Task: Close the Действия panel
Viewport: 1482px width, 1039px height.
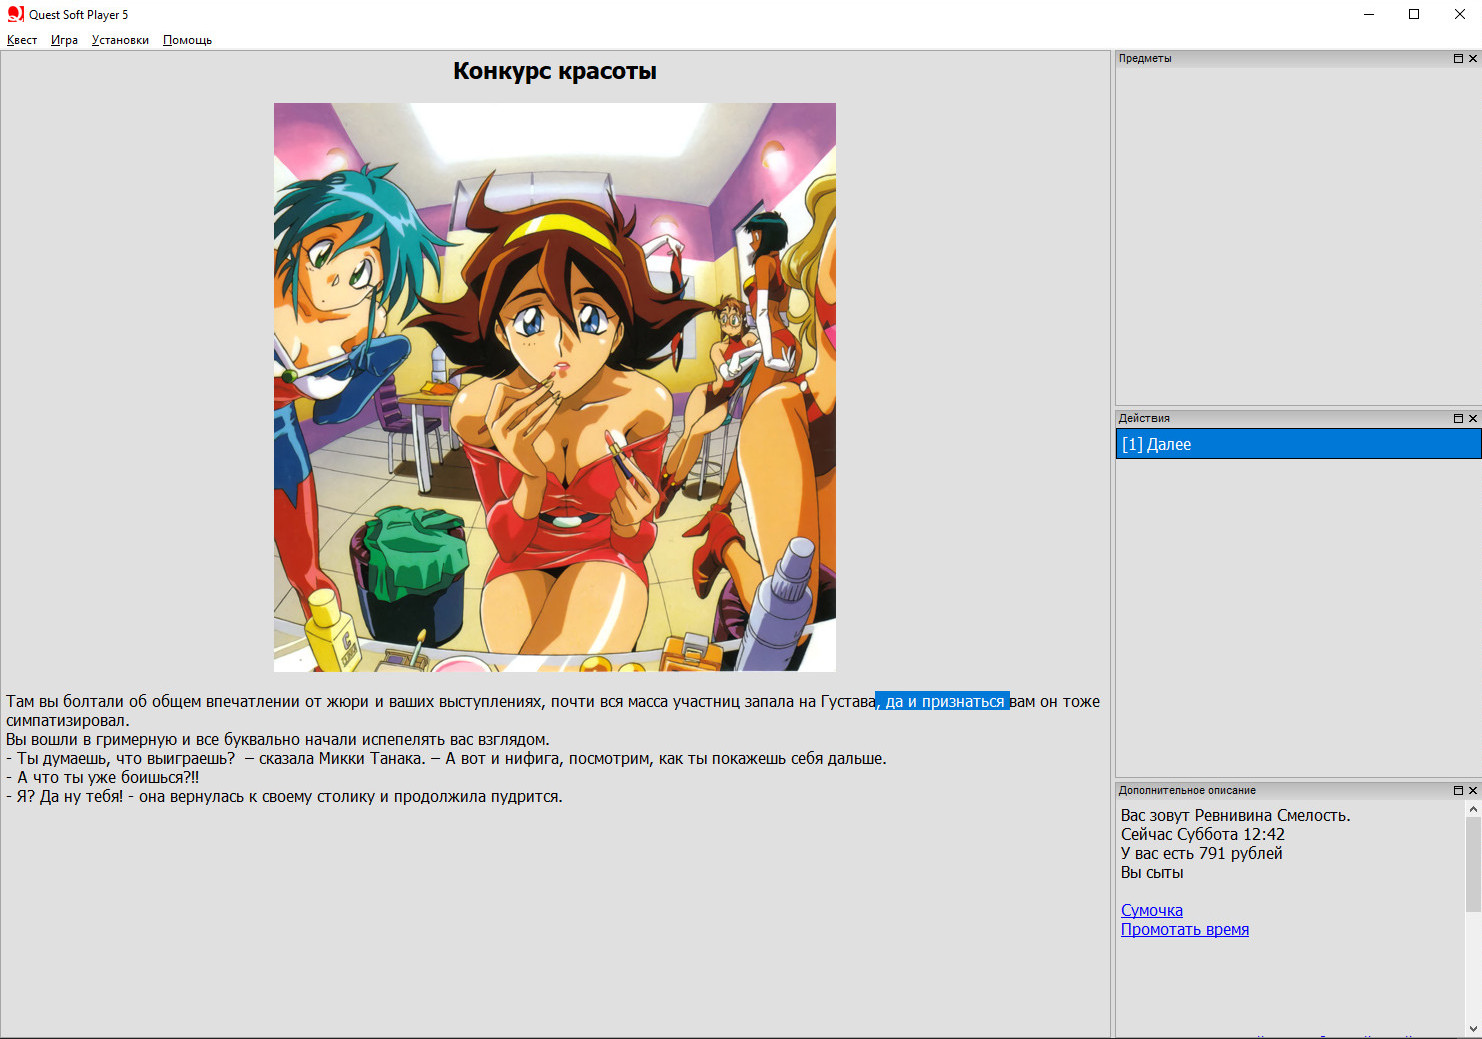Action: coord(1472,418)
